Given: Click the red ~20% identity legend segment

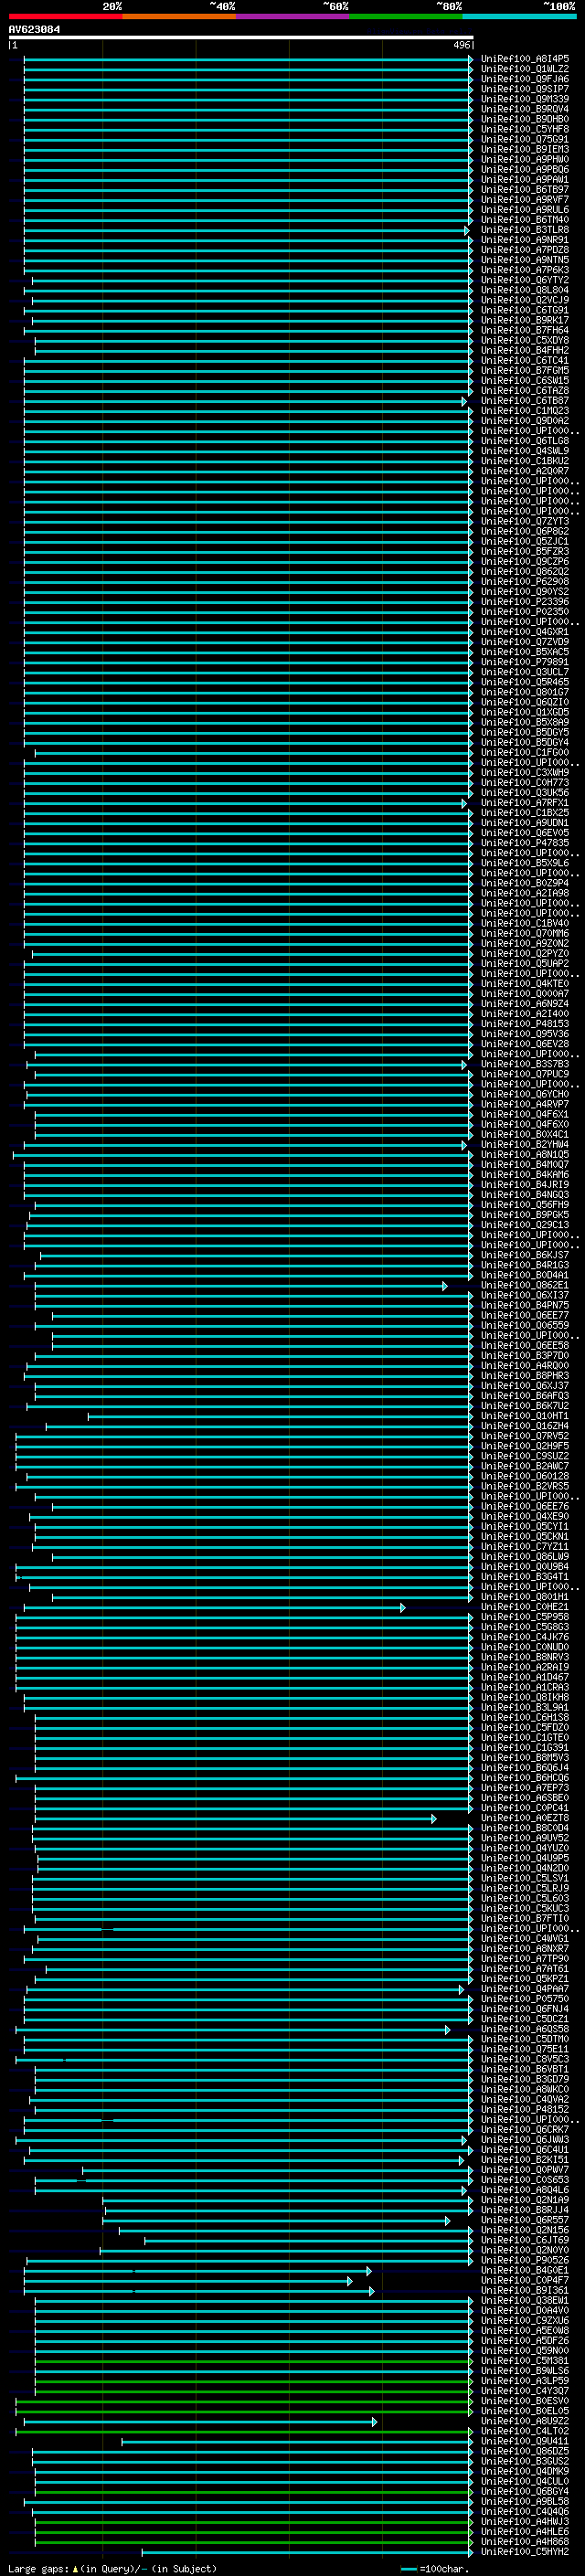Looking at the screenshot, I should pyautogui.click(x=65, y=16).
